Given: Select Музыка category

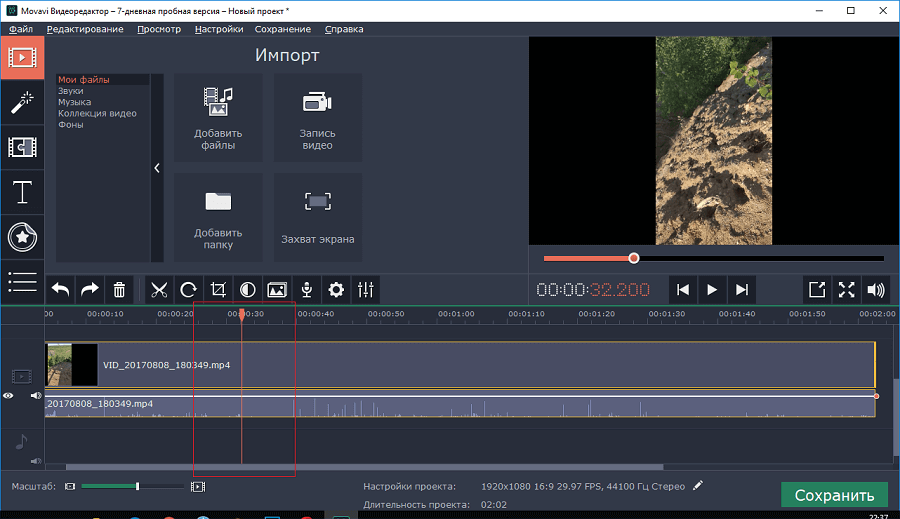Looking at the screenshot, I should 74,102.
